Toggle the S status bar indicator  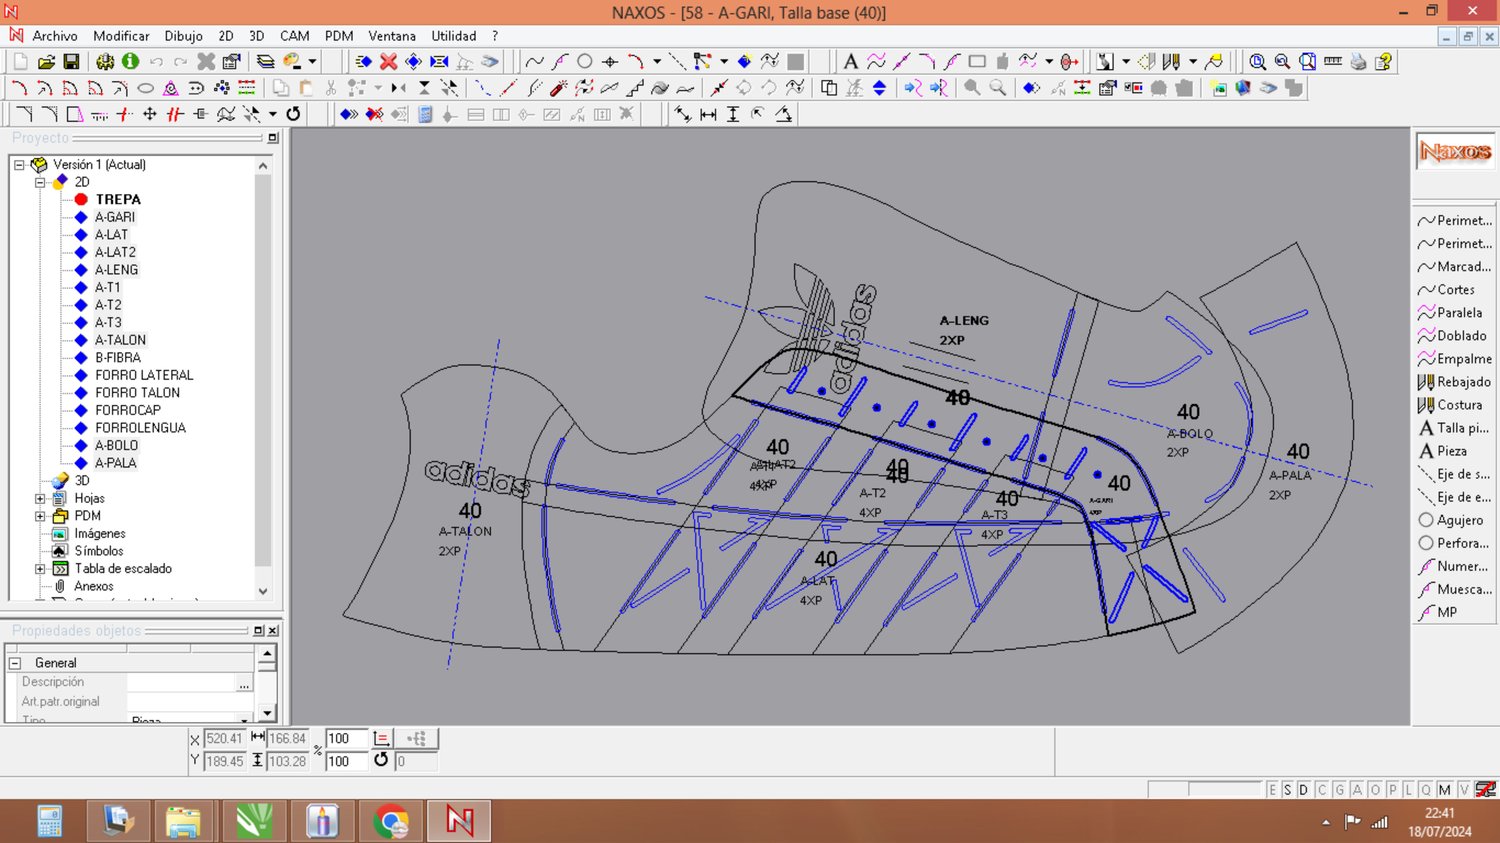pyautogui.click(x=1287, y=790)
